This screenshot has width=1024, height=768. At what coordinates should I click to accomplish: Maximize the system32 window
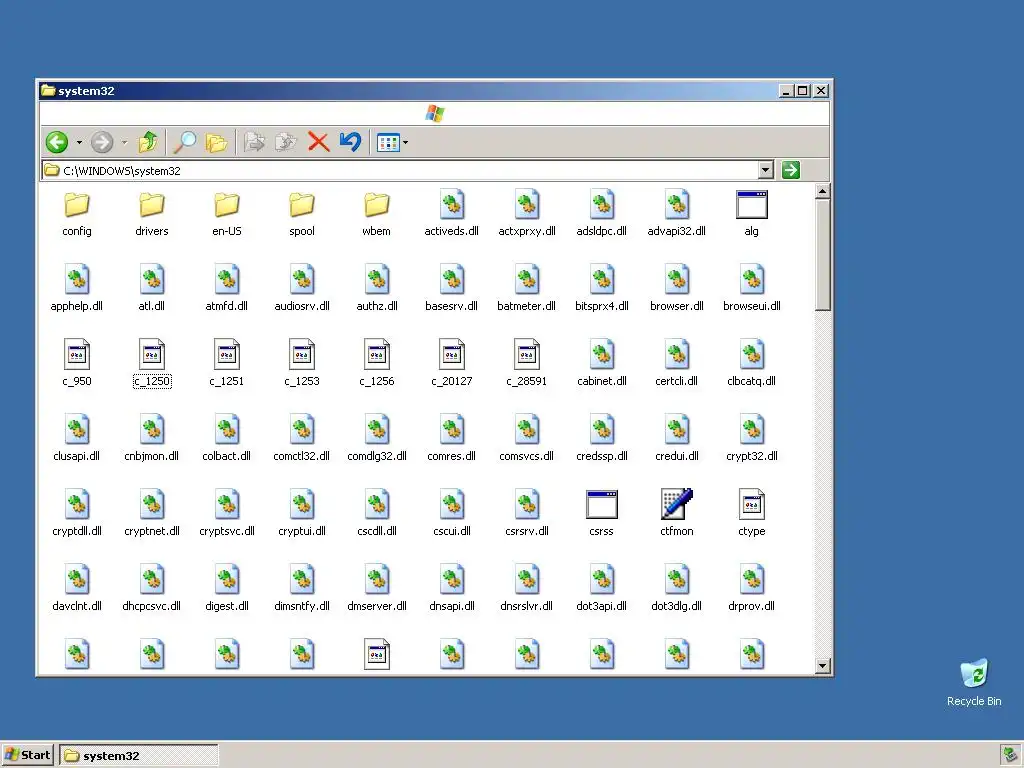pos(803,91)
